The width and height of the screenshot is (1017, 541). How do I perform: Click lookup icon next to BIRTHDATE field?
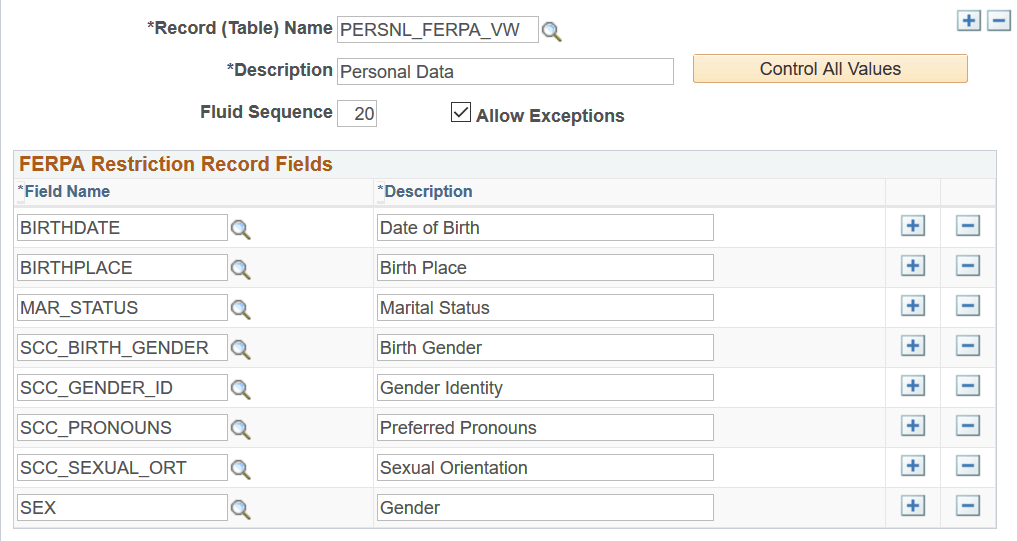[x=240, y=229]
